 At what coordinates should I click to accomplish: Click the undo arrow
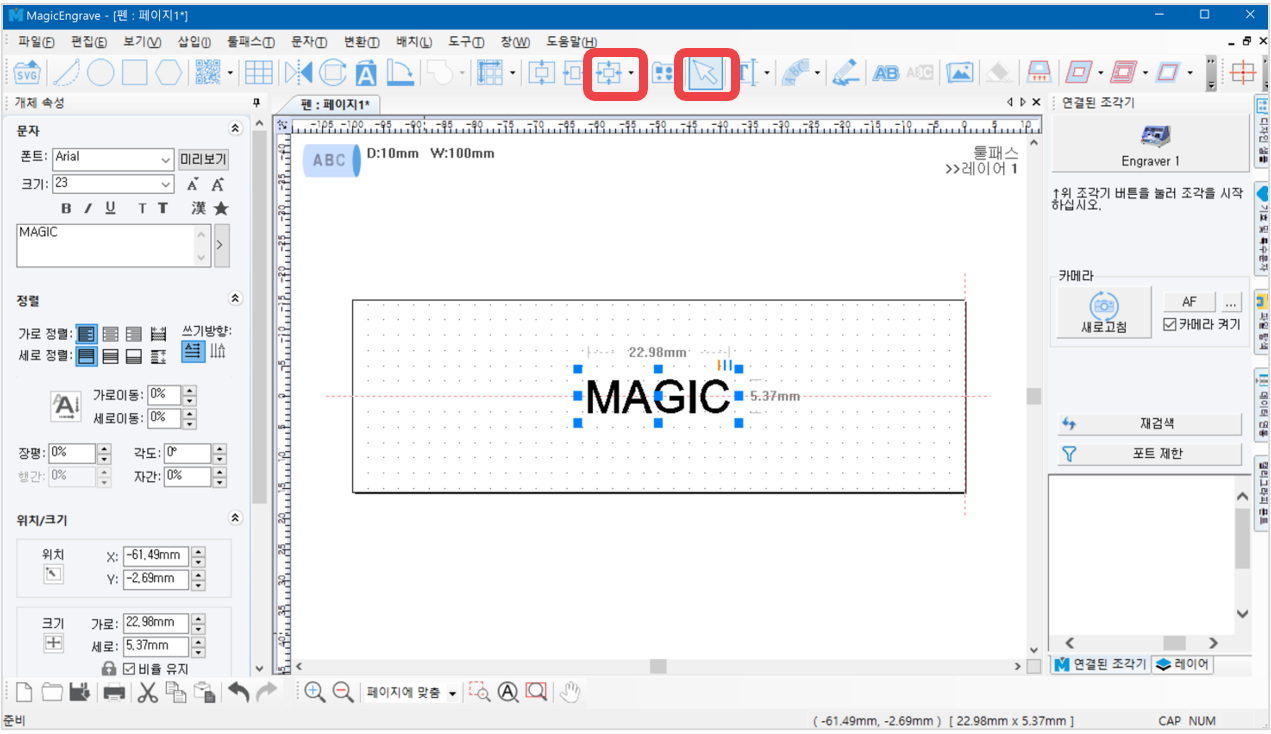click(x=238, y=692)
